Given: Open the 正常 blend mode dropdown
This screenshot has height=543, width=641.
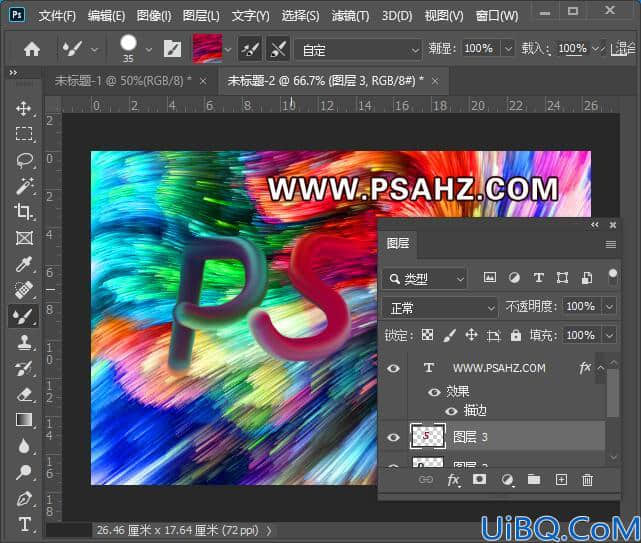Looking at the screenshot, I should pyautogui.click(x=440, y=308).
